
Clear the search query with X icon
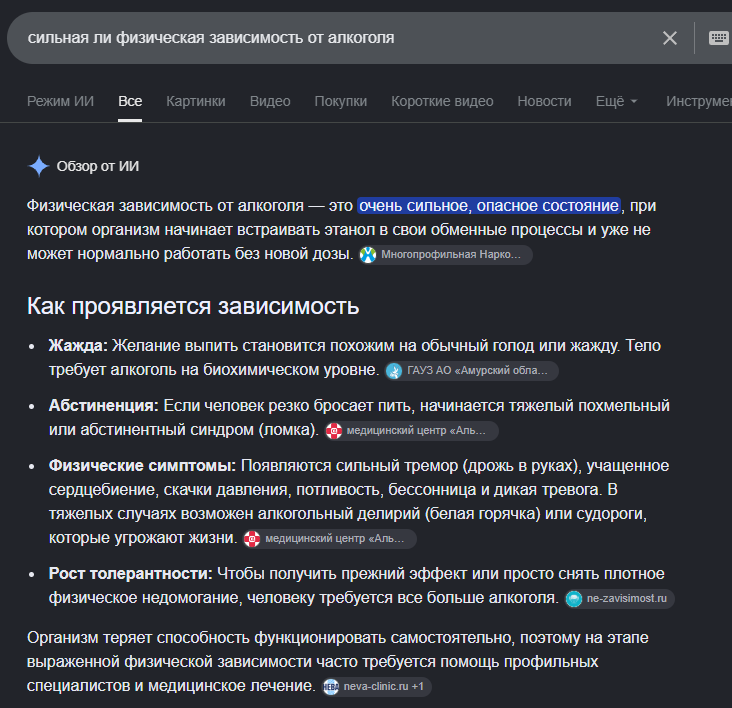669,38
